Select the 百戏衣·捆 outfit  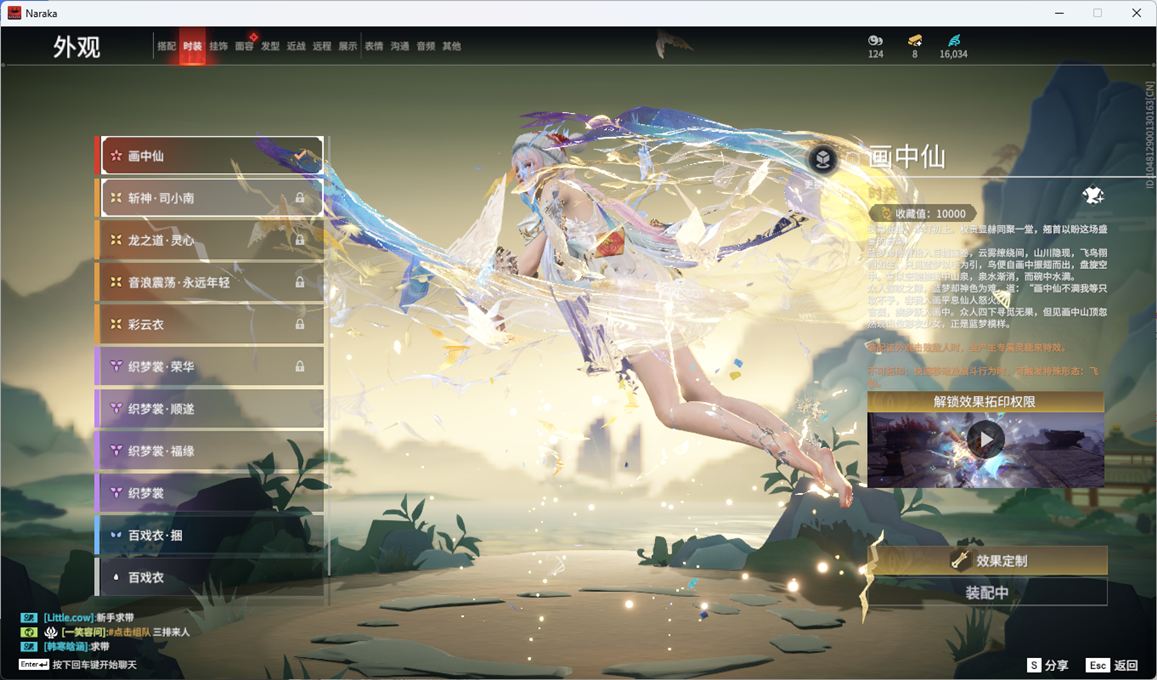(210, 534)
